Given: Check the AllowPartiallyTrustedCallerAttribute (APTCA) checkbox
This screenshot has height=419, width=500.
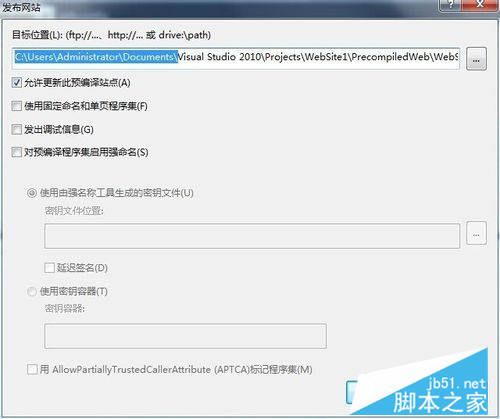Looking at the screenshot, I should tap(32, 369).
